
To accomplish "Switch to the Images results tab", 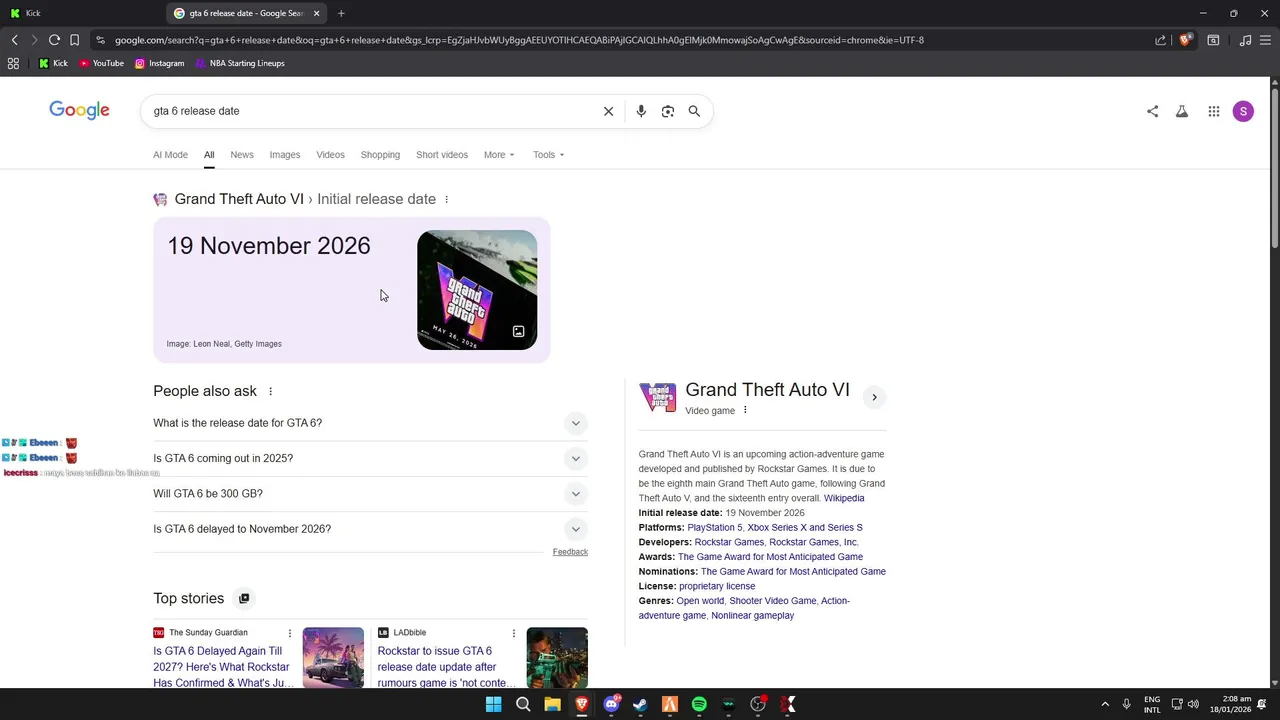I will point(285,155).
